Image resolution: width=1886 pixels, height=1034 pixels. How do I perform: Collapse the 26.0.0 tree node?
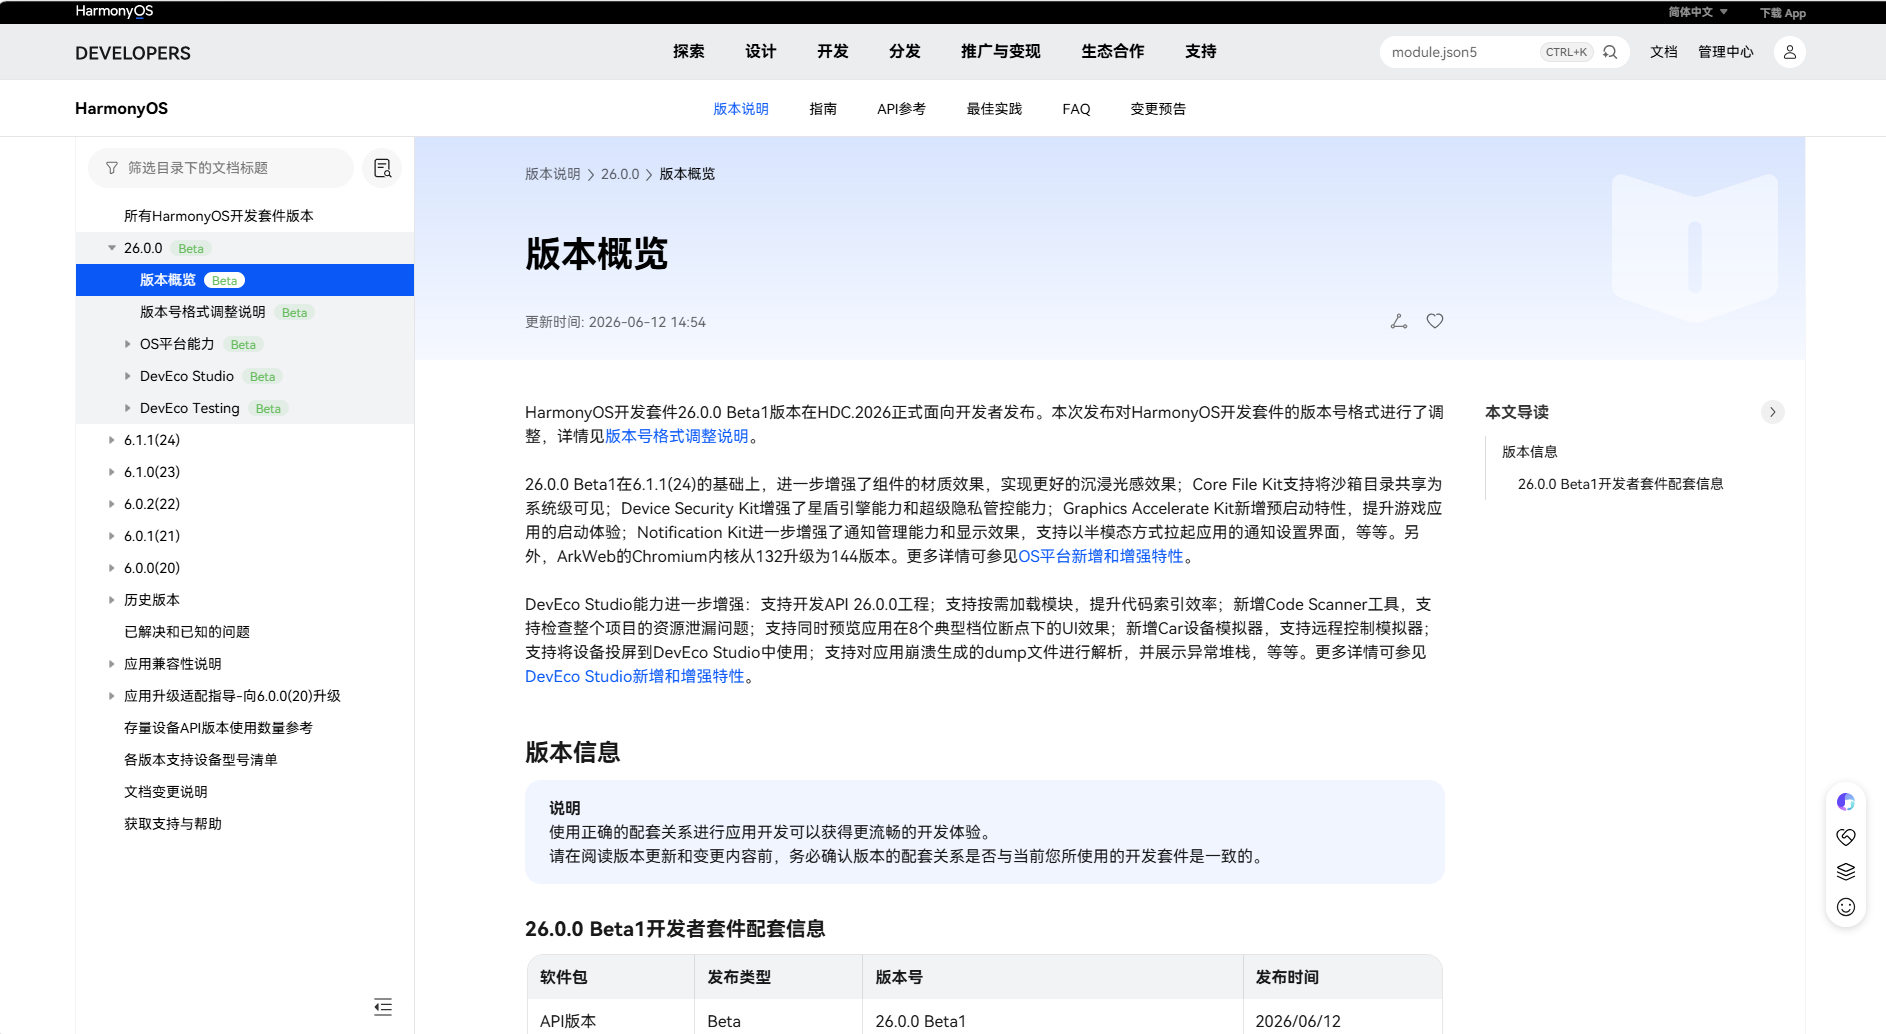pos(112,248)
